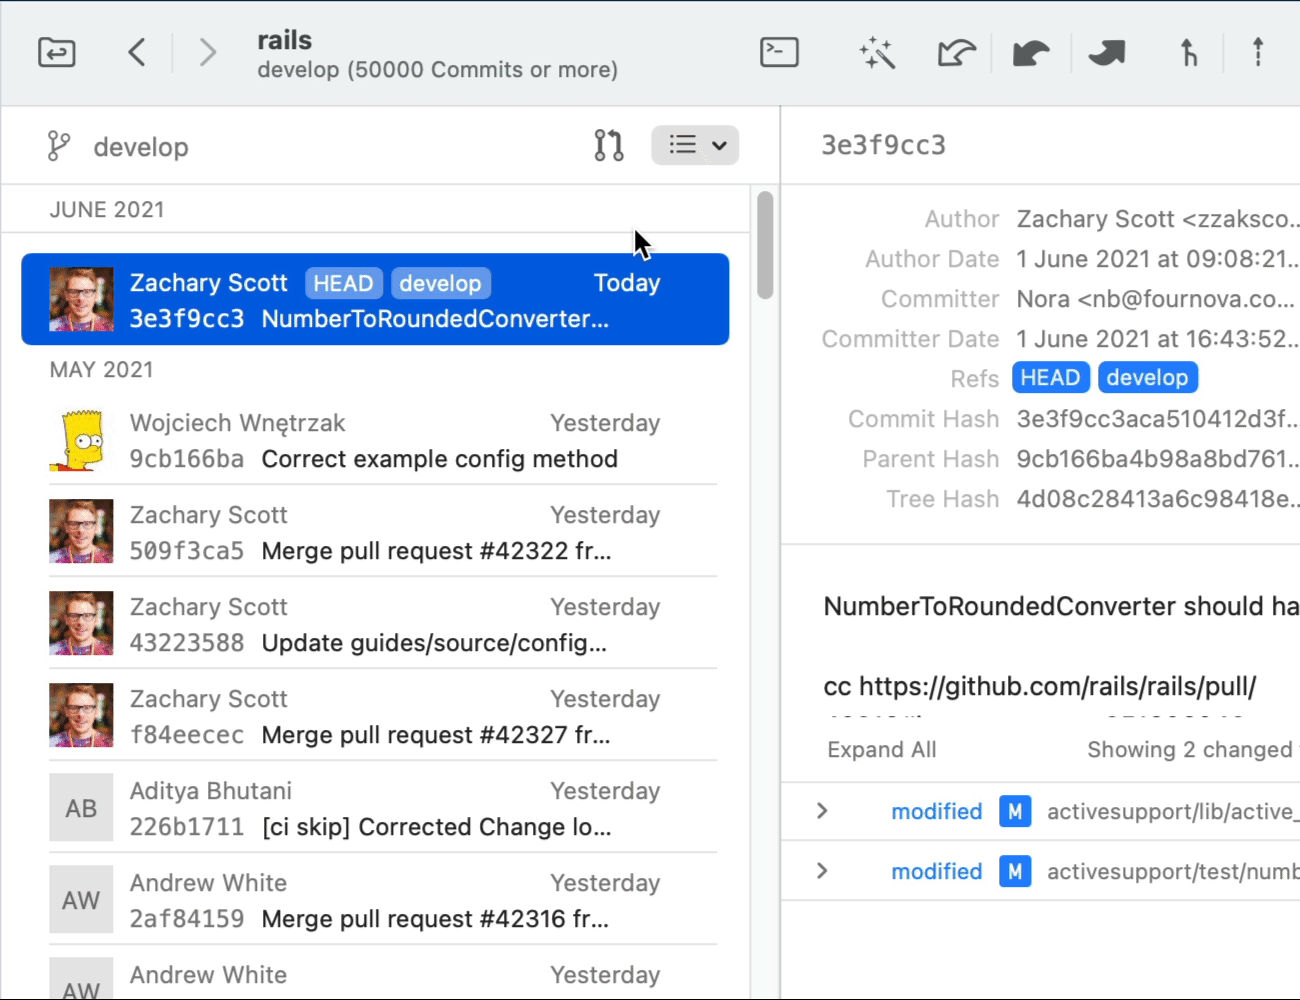
Task: Click the Pull solid arrow icon
Action: click(1031, 52)
